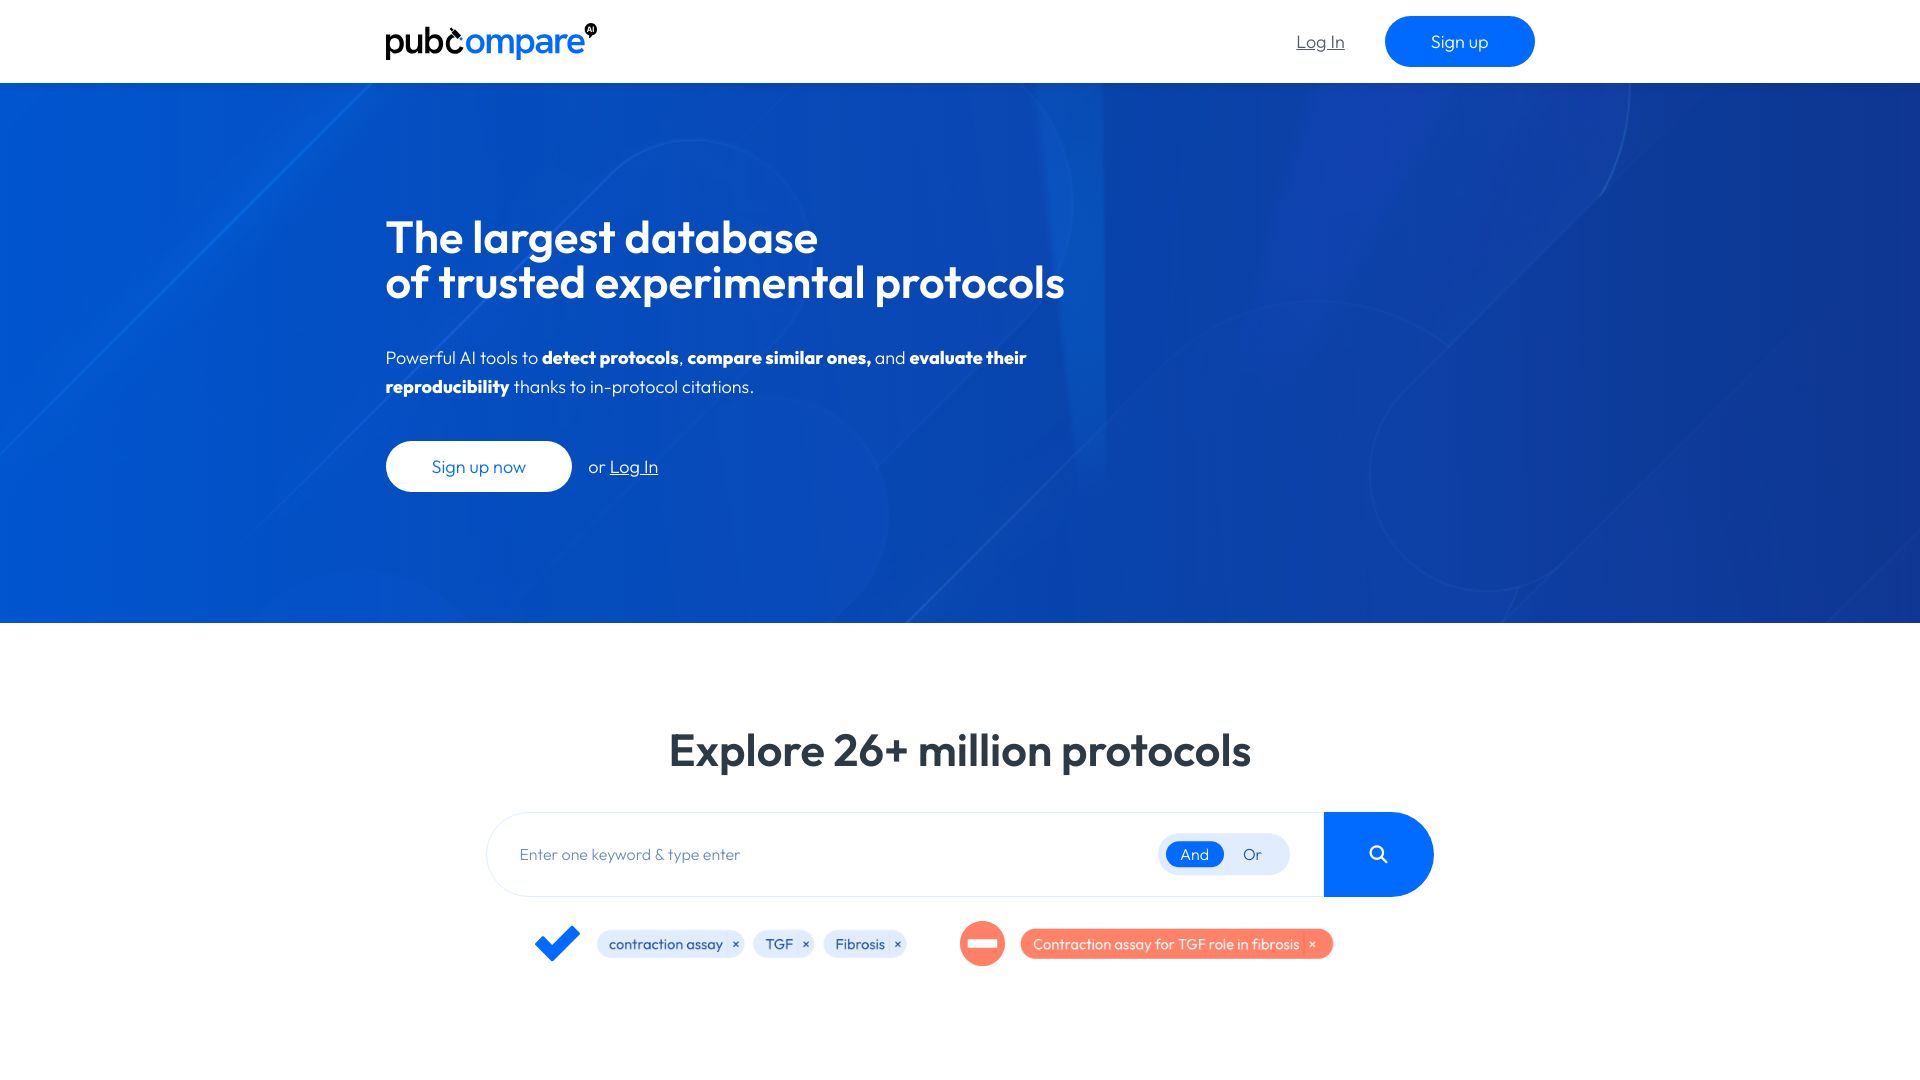This screenshot has height=1080, width=1920.
Task: Click the search magnifying glass icon
Action: point(1377,855)
